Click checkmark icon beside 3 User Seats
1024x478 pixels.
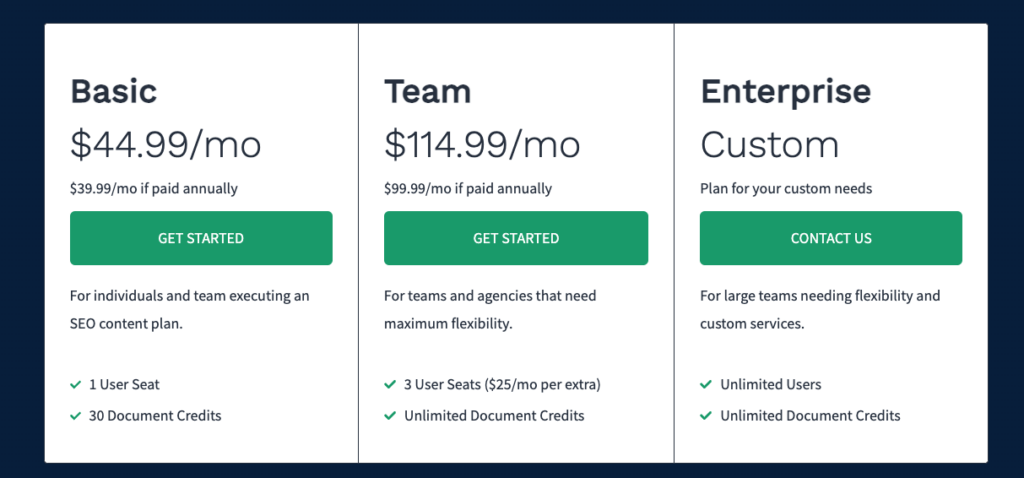[x=390, y=385]
